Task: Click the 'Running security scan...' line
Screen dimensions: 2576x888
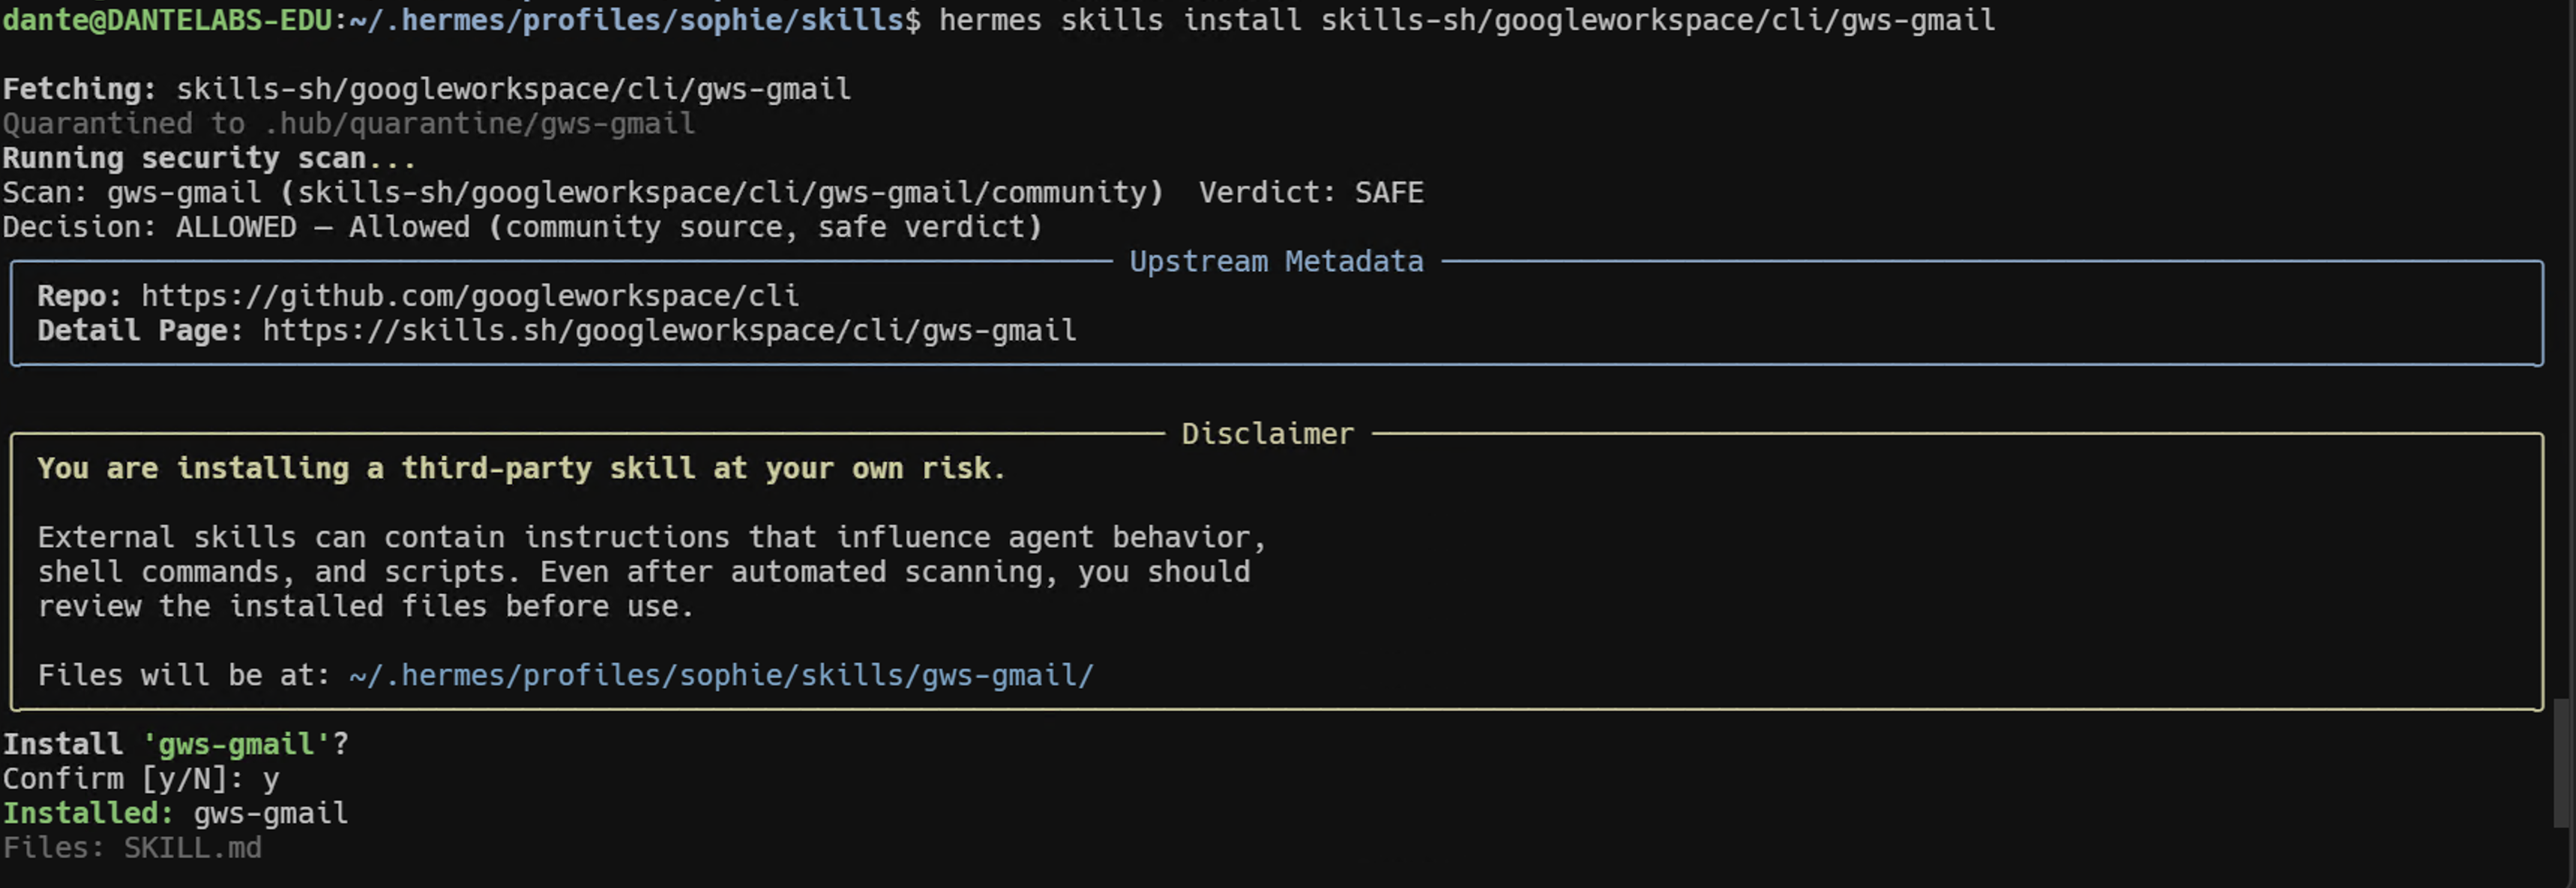Action: (209, 158)
